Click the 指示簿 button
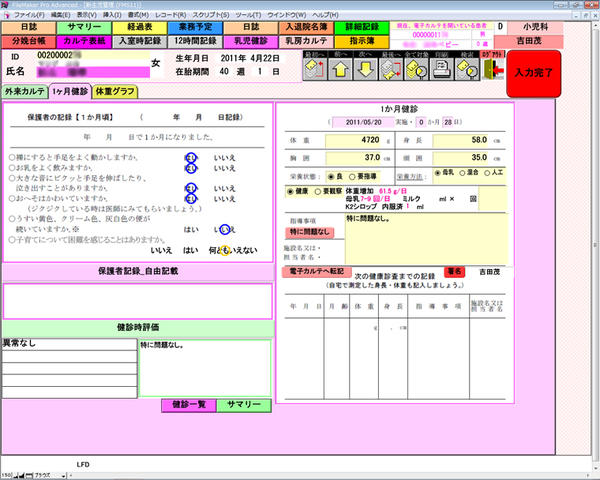Image resolution: width=600 pixels, height=480 pixels. [362, 41]
